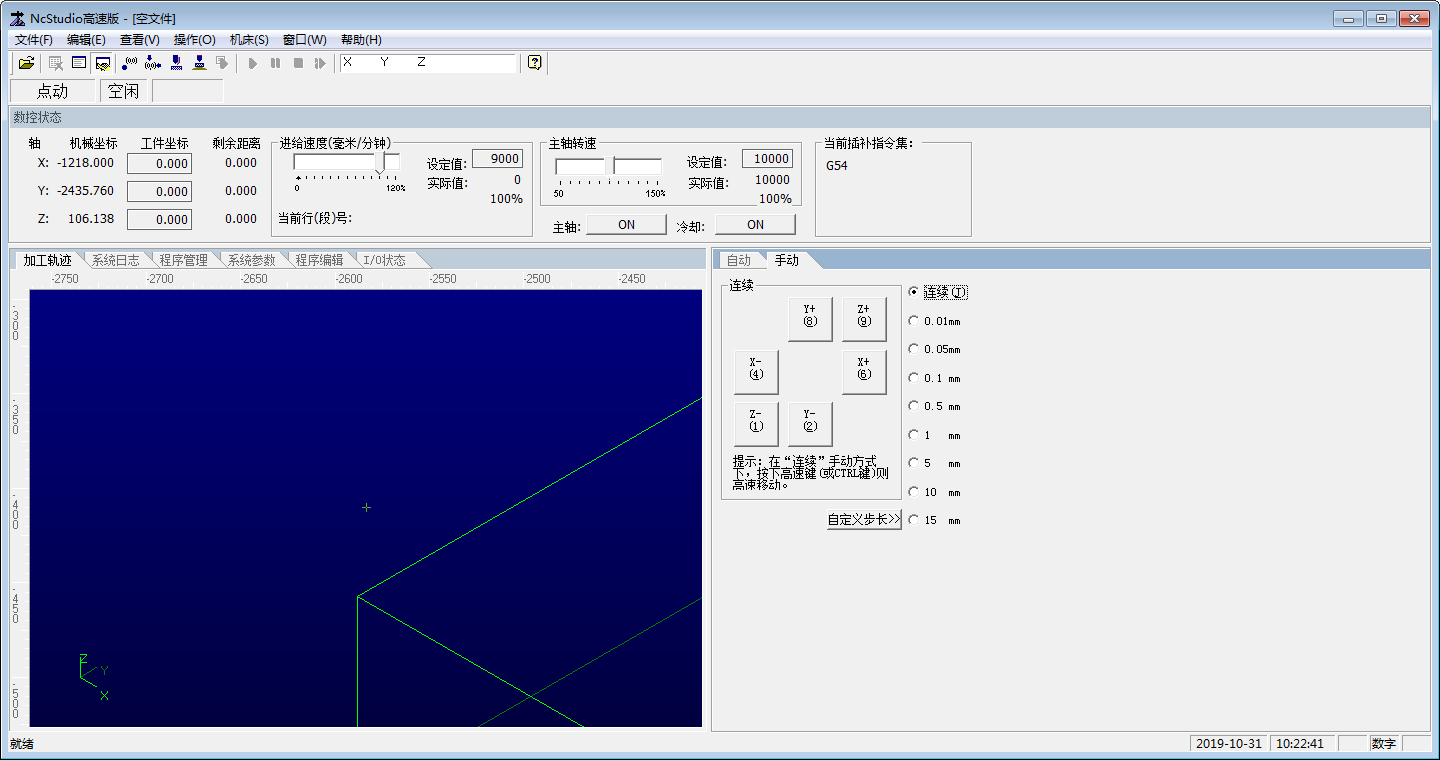
Task: Click the 点动 status box
Action: (52, 91)
